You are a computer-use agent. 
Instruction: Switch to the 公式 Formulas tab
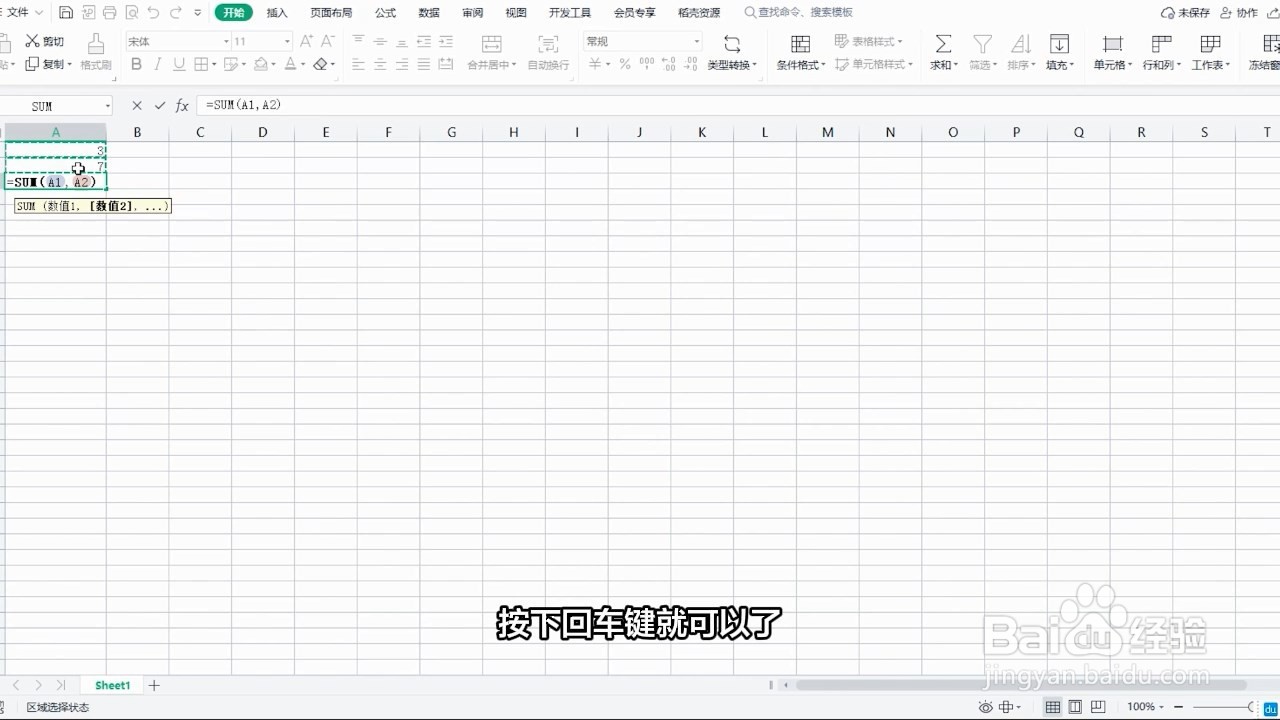click(x=385, y=13)
